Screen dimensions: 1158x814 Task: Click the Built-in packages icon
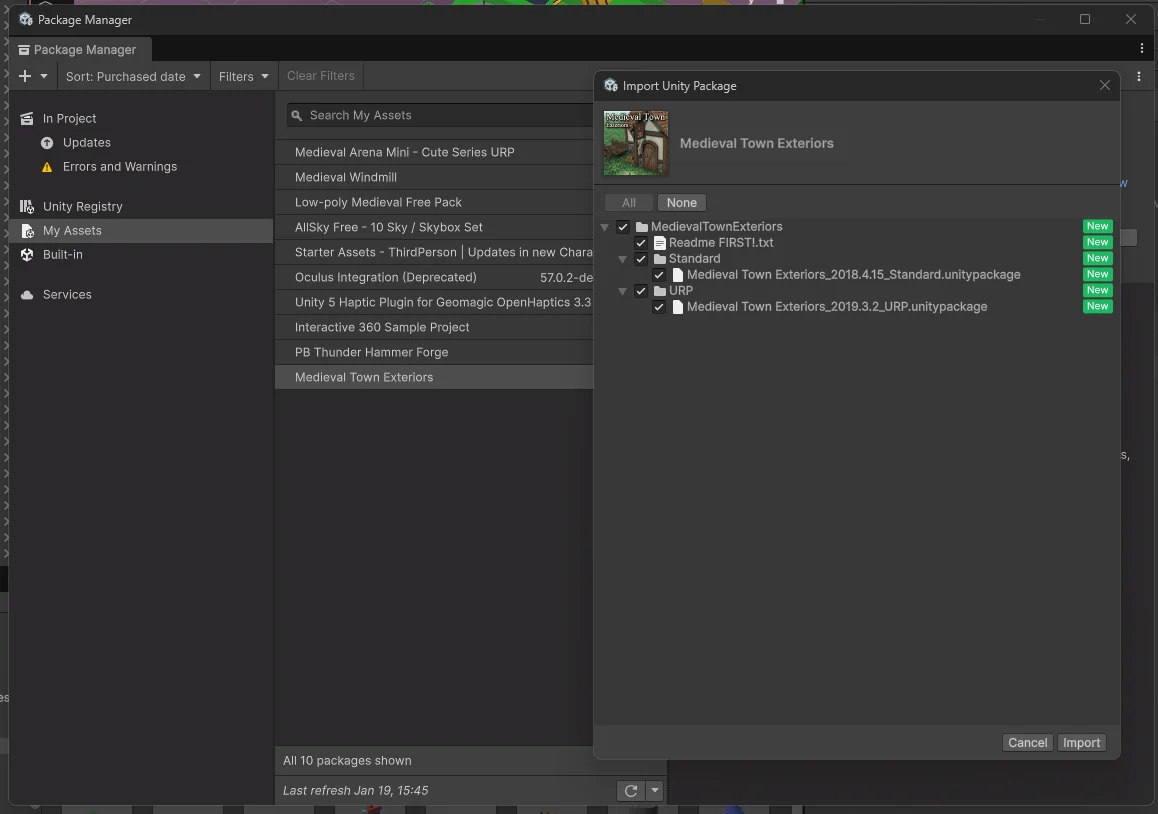[x=27, y=255]
